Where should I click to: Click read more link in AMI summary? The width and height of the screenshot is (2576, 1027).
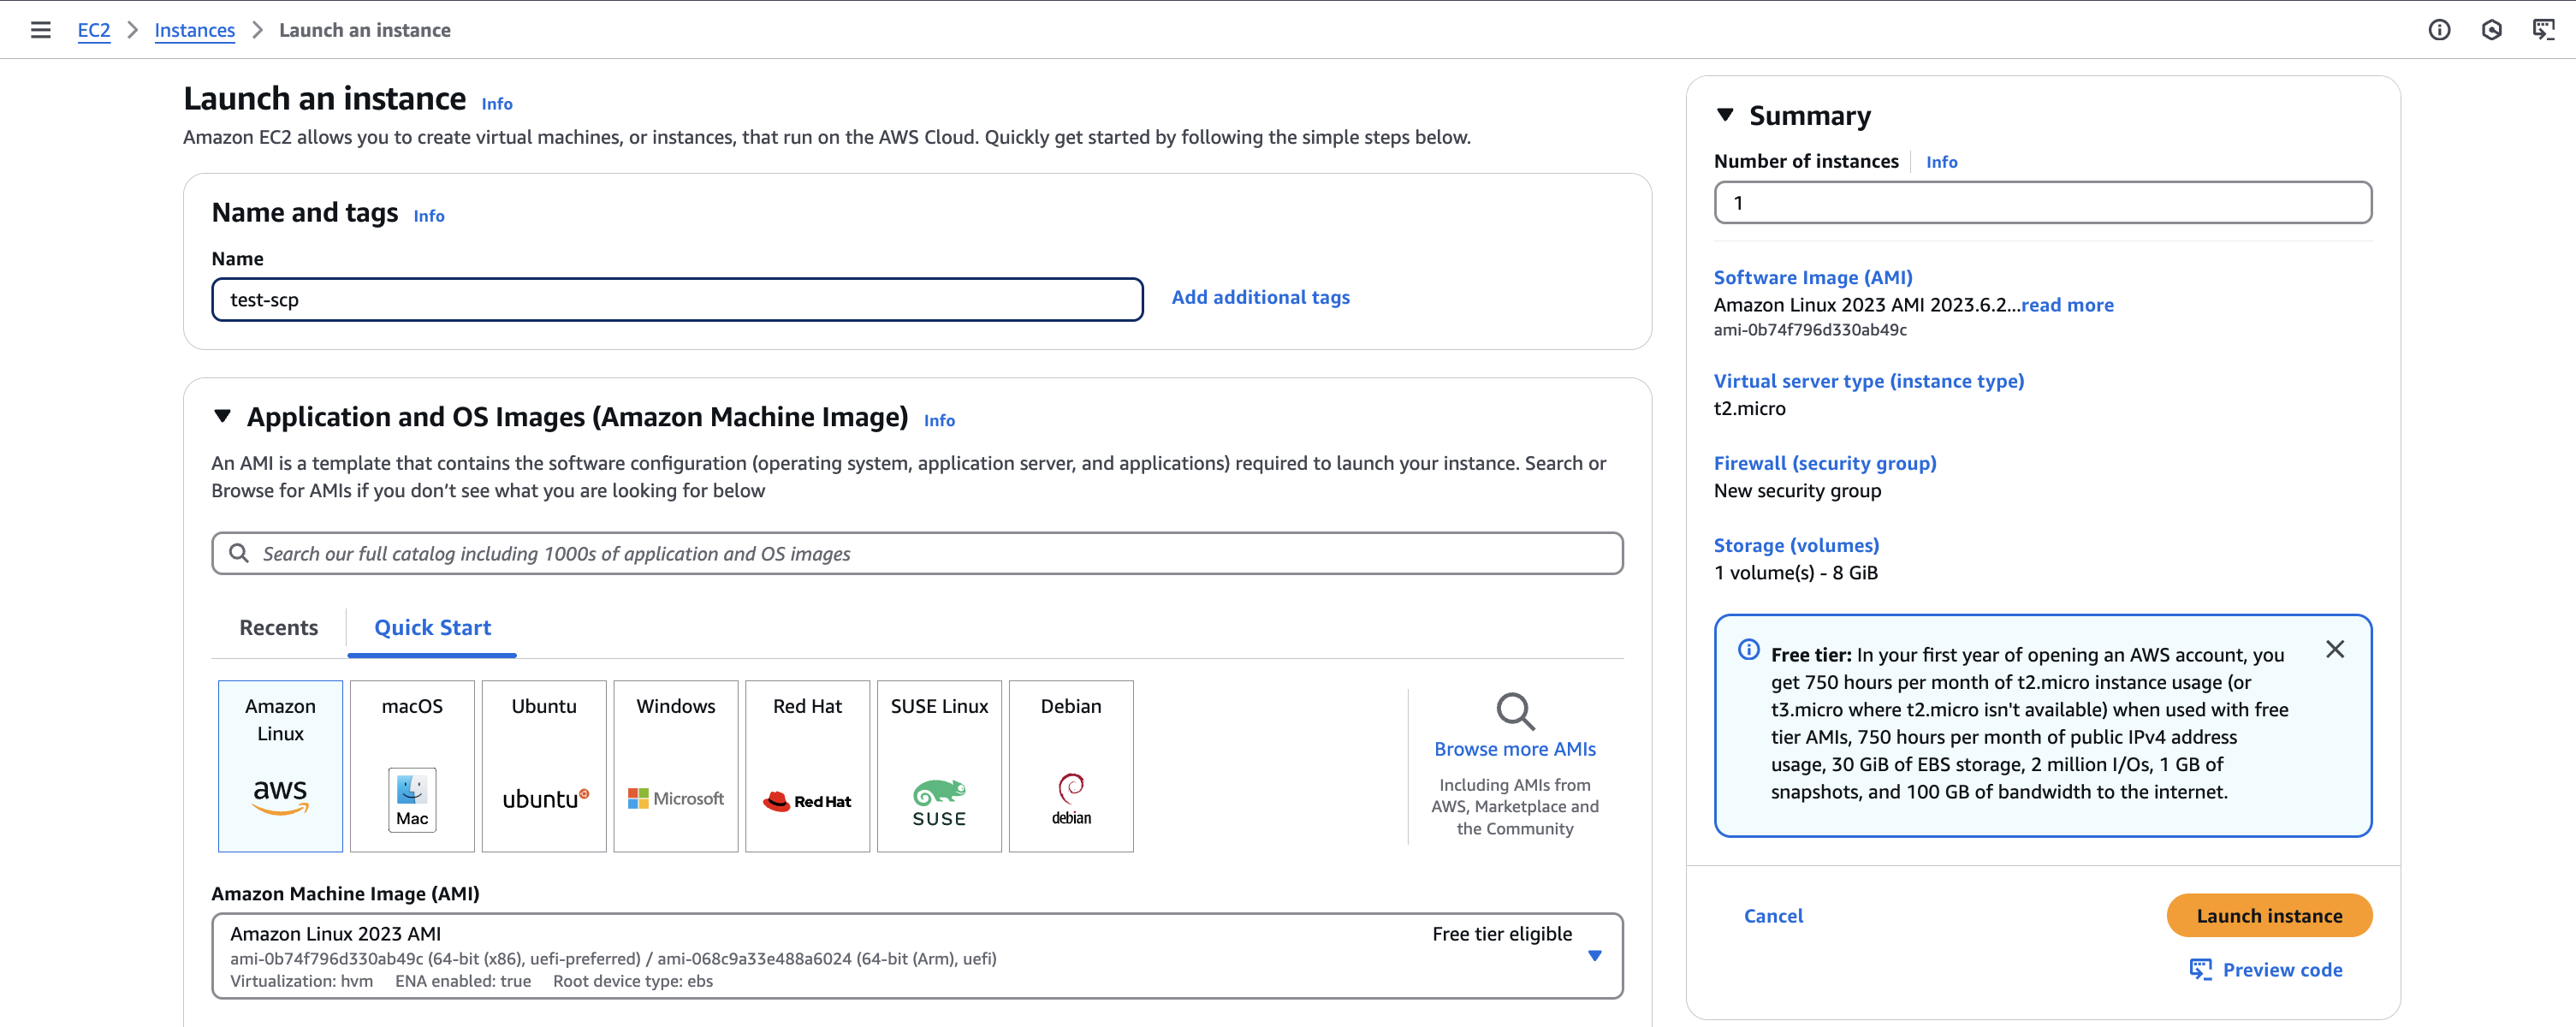point(2067,305)
